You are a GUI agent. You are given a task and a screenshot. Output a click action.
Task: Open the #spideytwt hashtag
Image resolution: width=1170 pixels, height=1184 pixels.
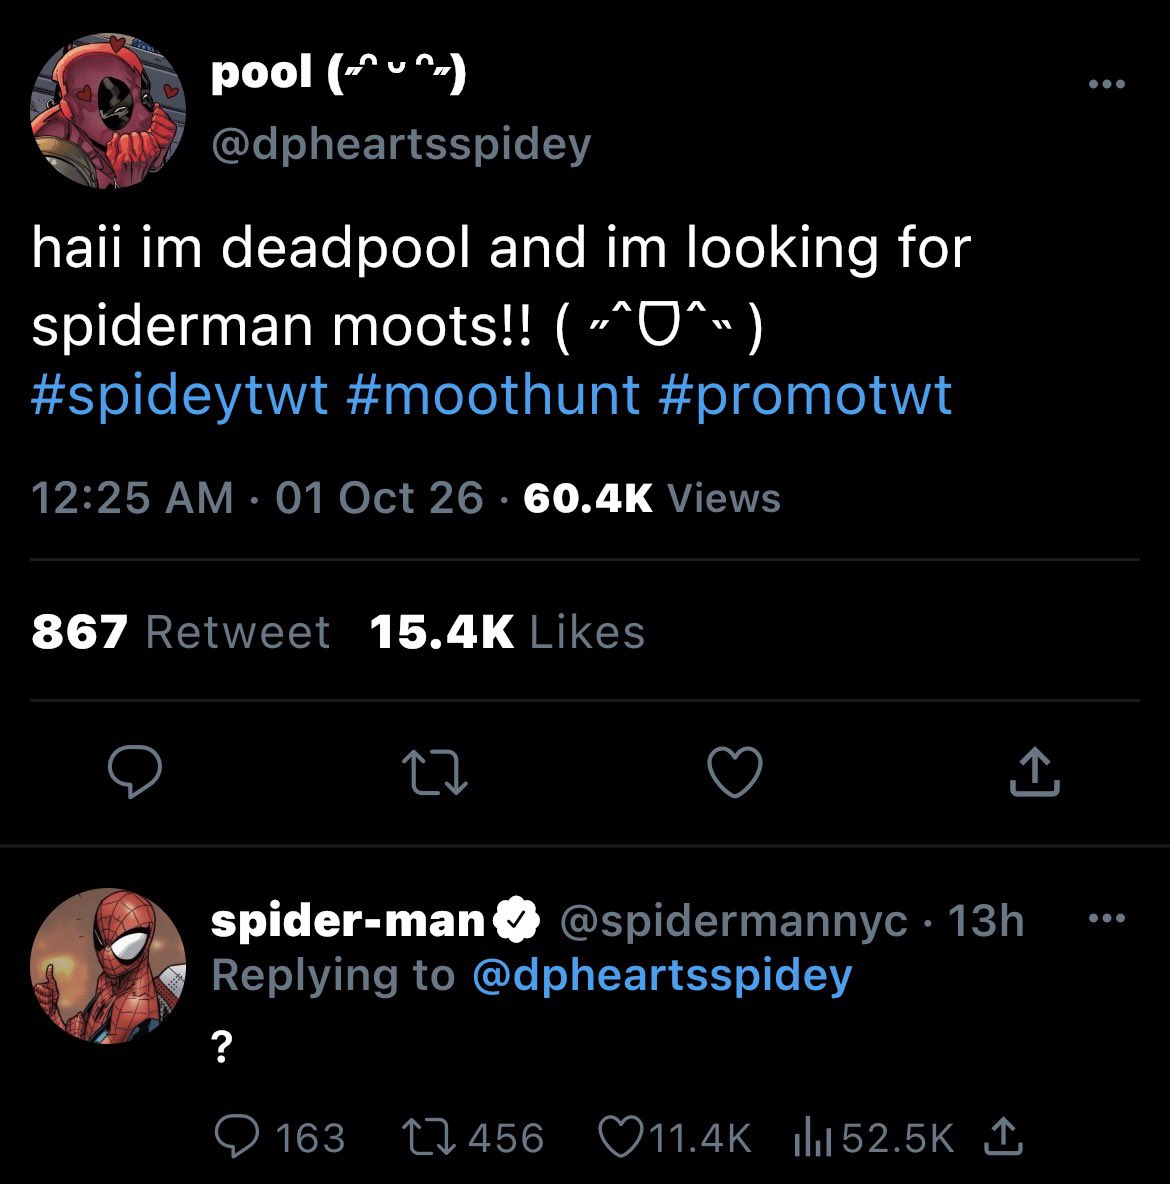point(180,395)
